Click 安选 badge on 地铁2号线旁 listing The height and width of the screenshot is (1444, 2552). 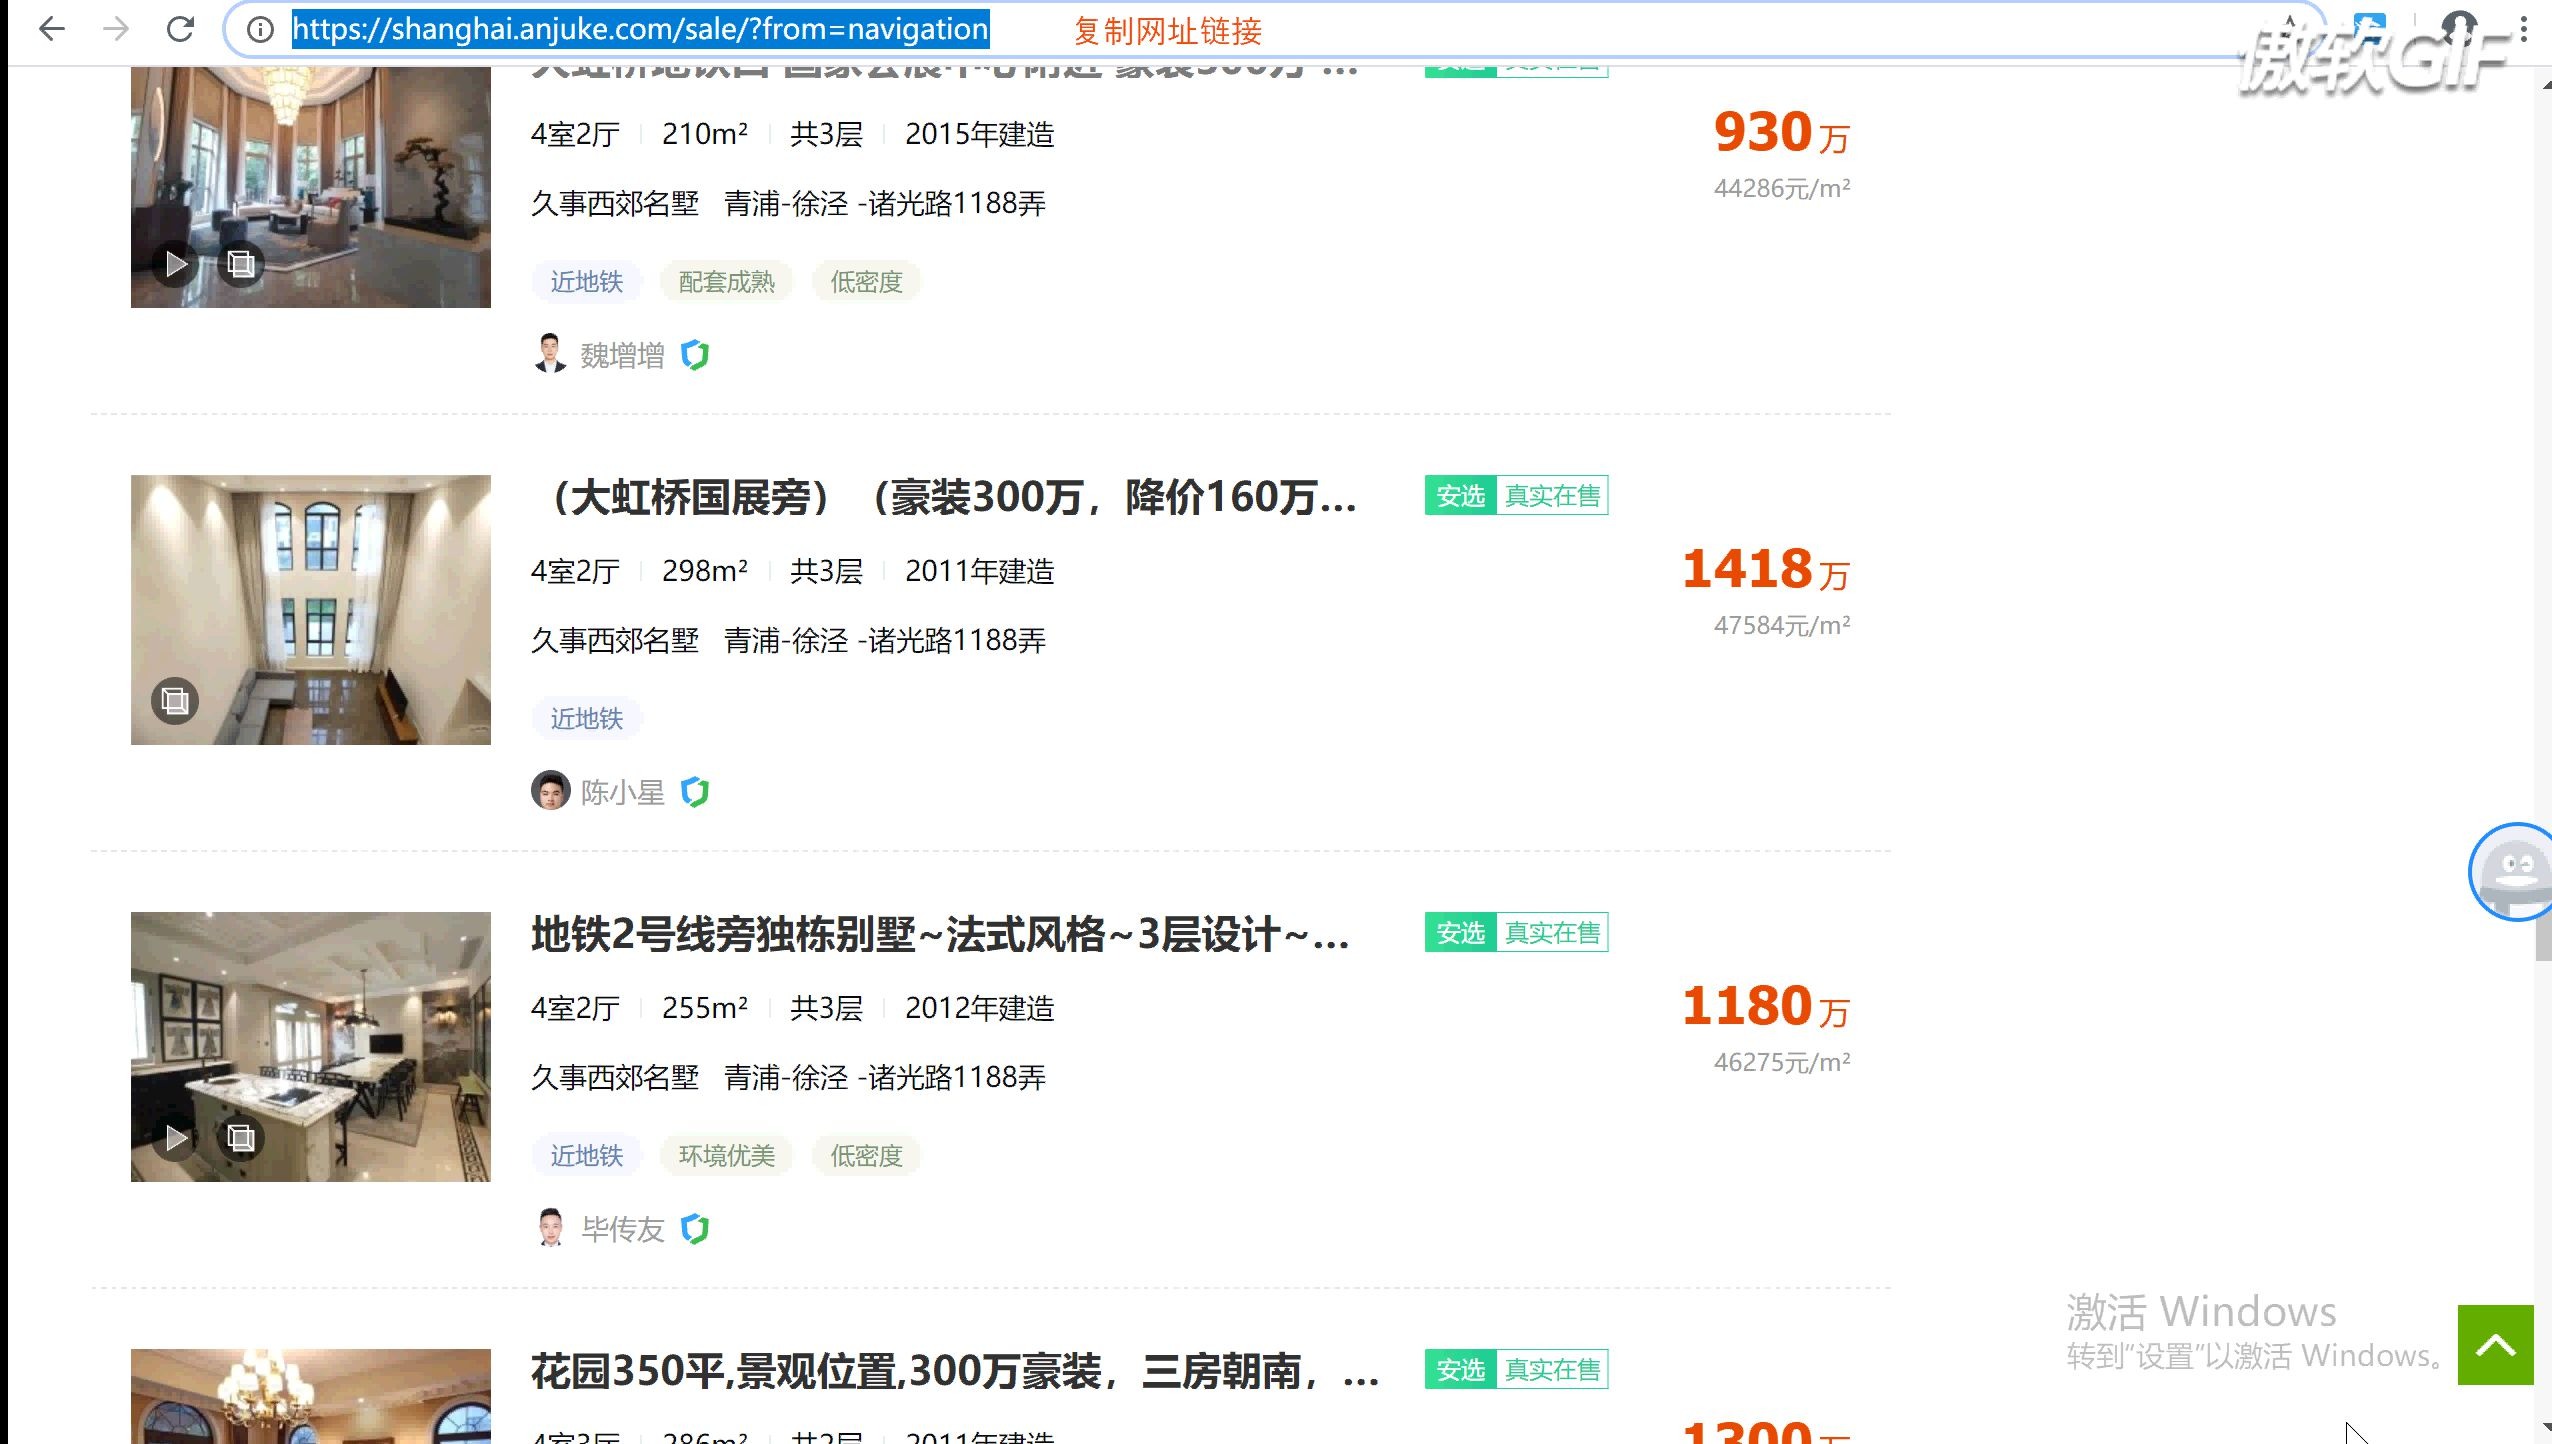pyautogui.click(x=1461, y=932)
